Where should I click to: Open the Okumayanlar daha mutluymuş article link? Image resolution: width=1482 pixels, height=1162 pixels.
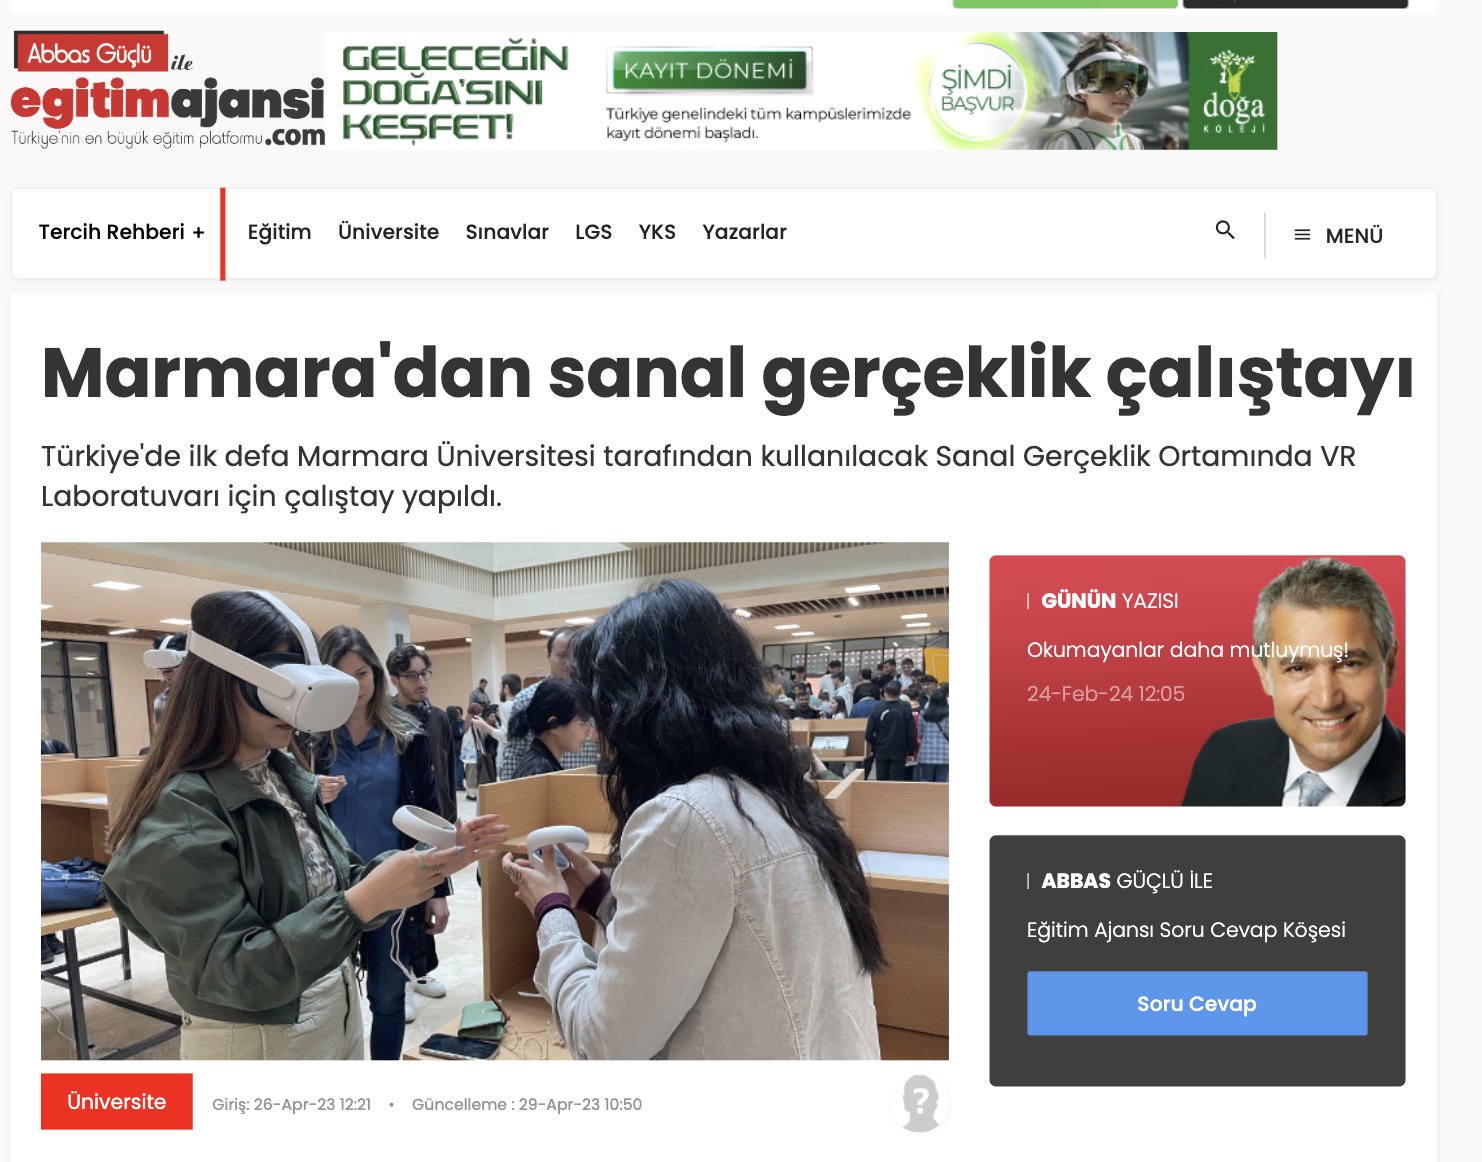coord(1187,650)
